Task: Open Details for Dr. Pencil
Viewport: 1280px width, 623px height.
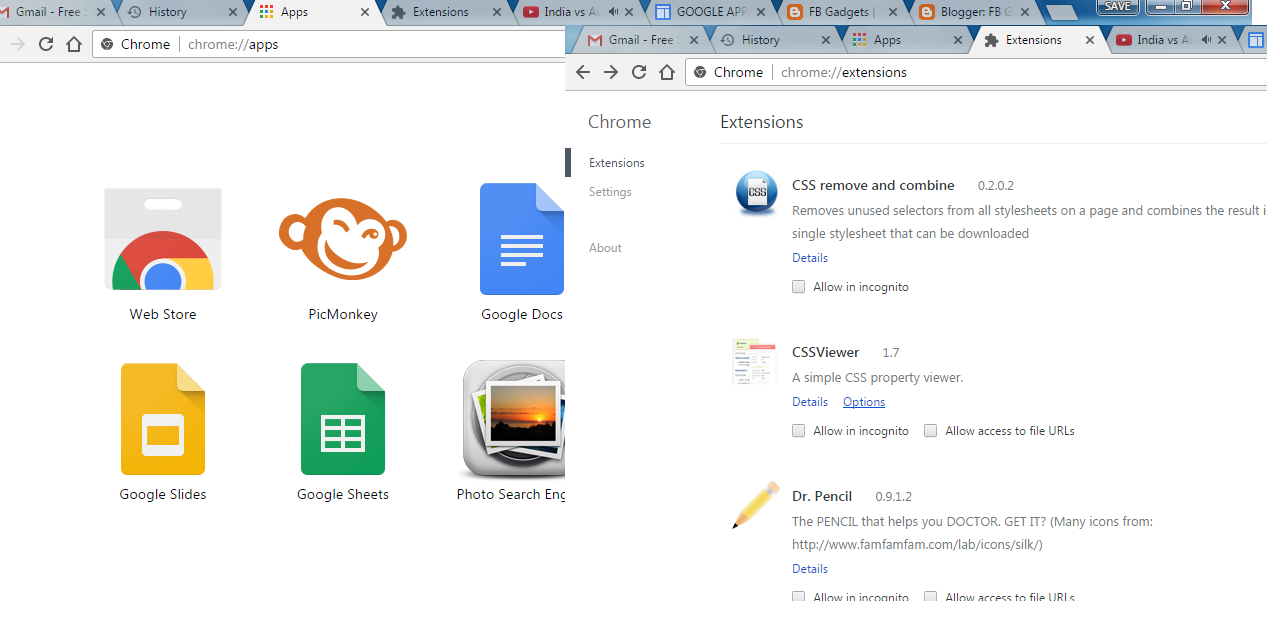Action: coord(810,569)
